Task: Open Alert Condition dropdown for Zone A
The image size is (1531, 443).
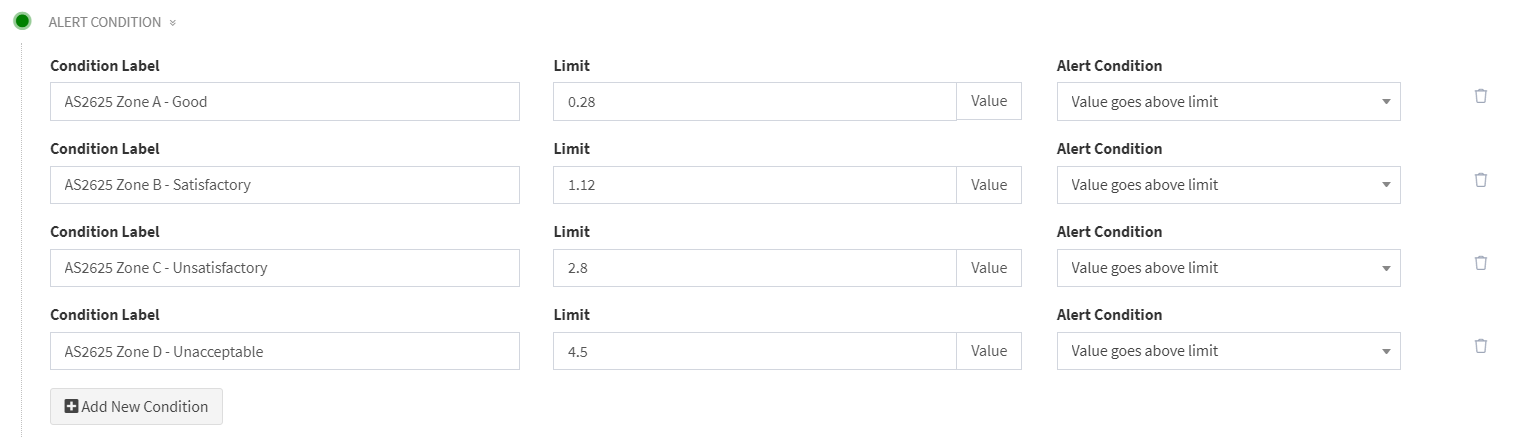Action: coord(1228,101)
